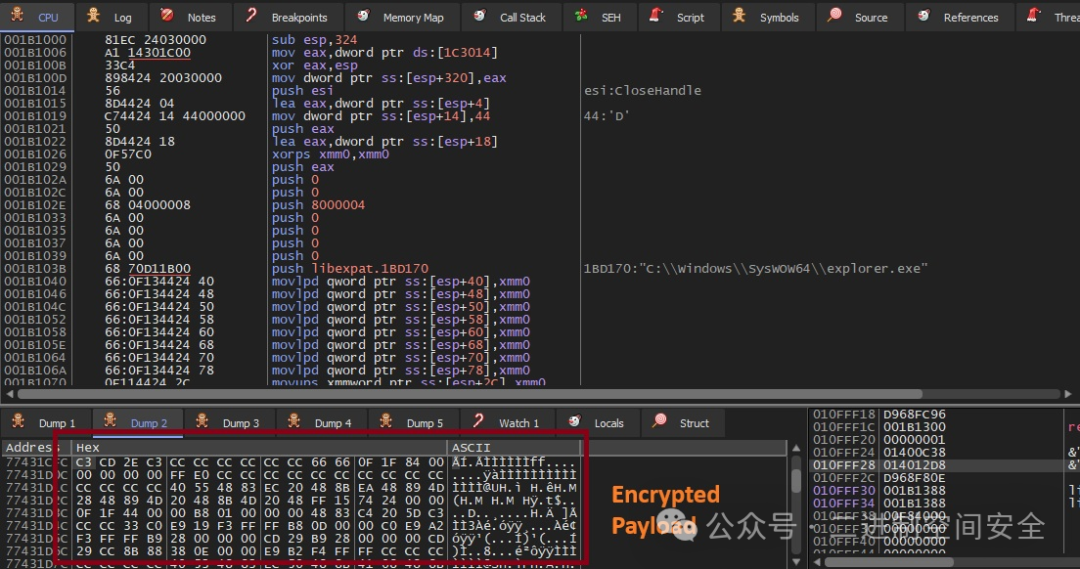
Task: Click the Dump 5 tab icon
Action: click(386, 420)
